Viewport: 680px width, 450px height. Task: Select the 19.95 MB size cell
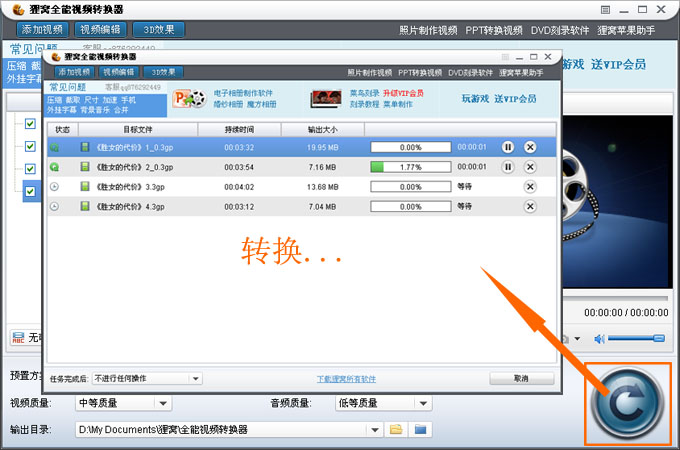pyautogui.click(x=322, y=147)
